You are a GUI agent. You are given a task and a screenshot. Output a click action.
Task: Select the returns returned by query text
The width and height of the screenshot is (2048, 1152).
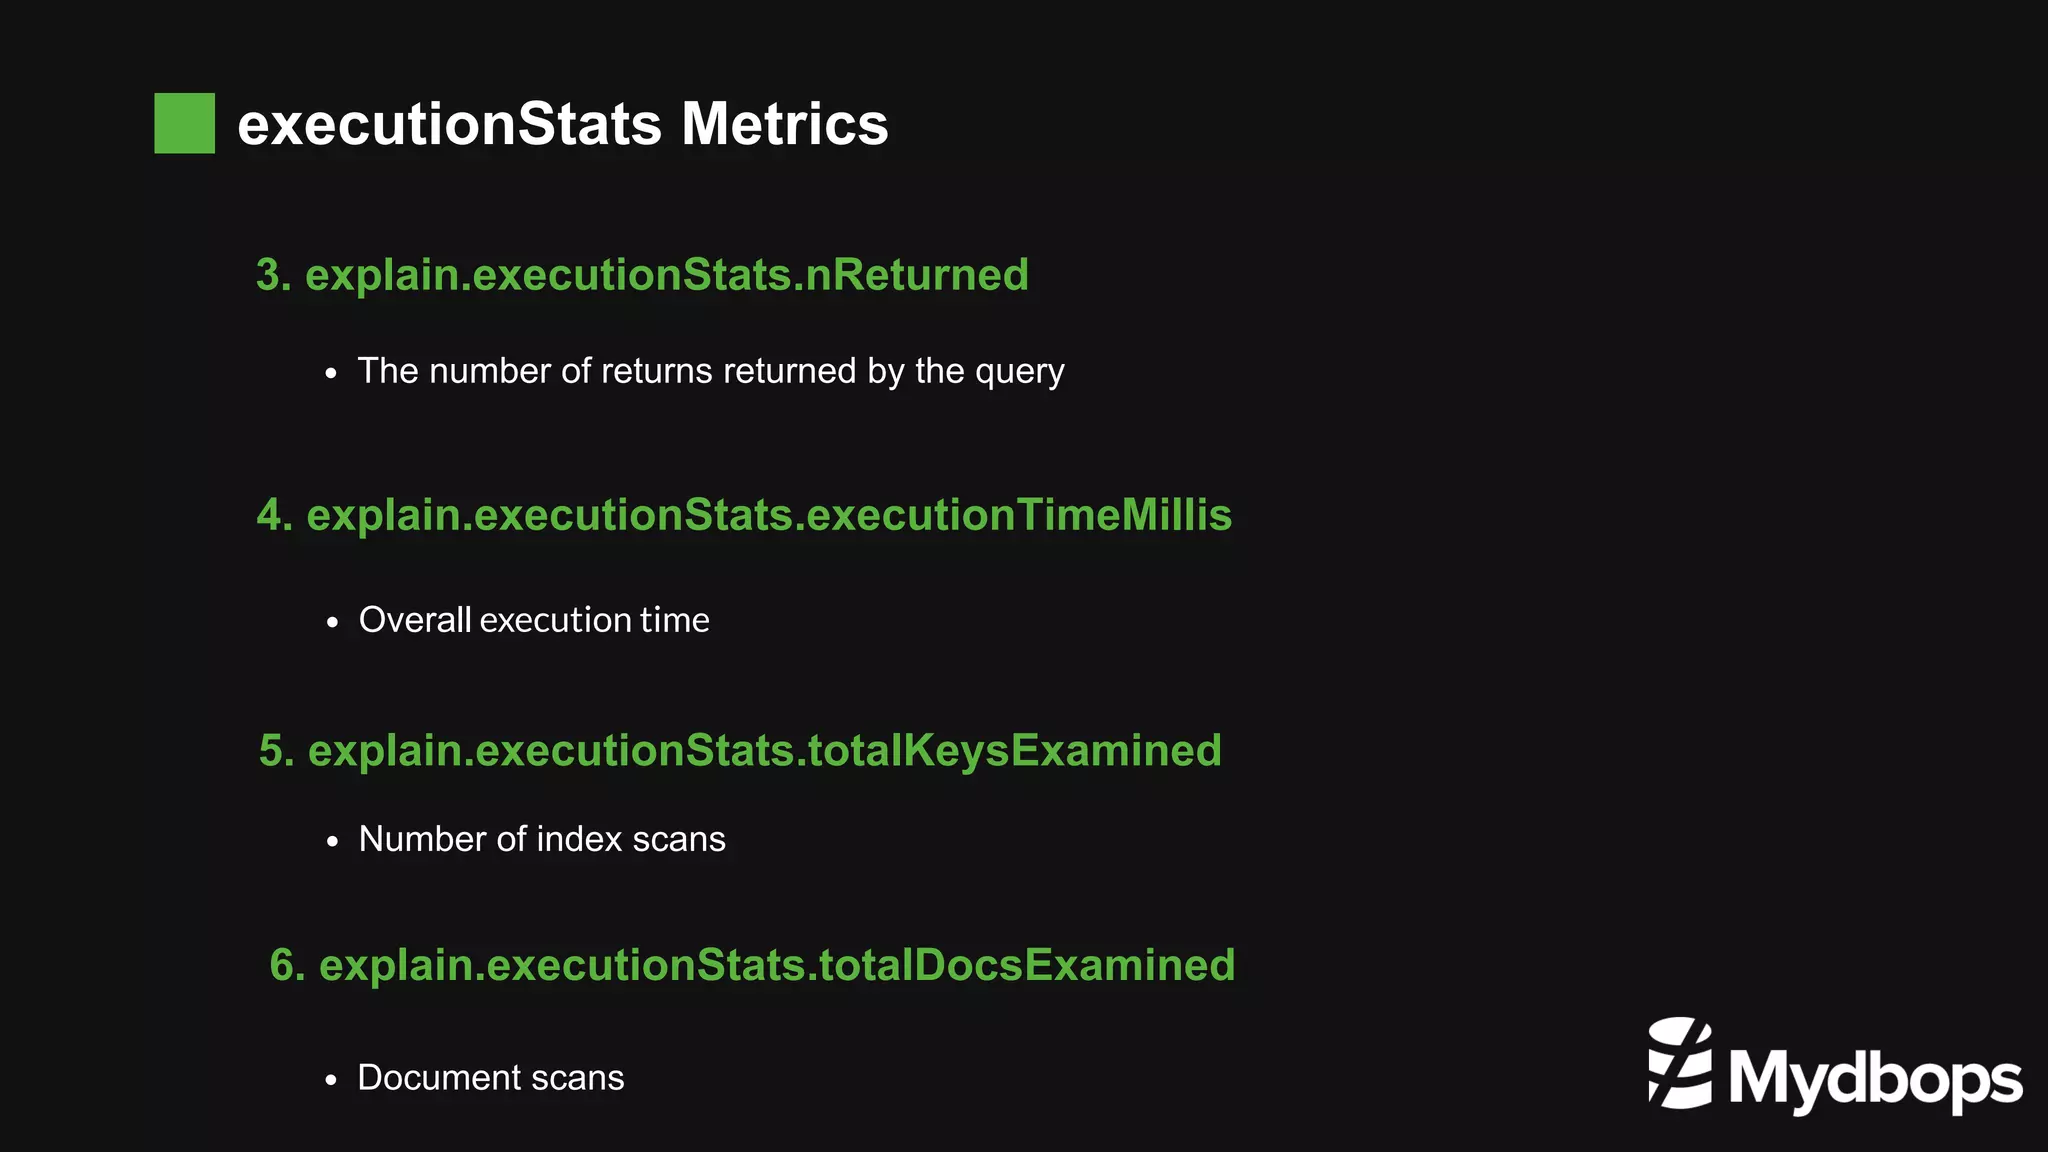(x=711, y=372)
